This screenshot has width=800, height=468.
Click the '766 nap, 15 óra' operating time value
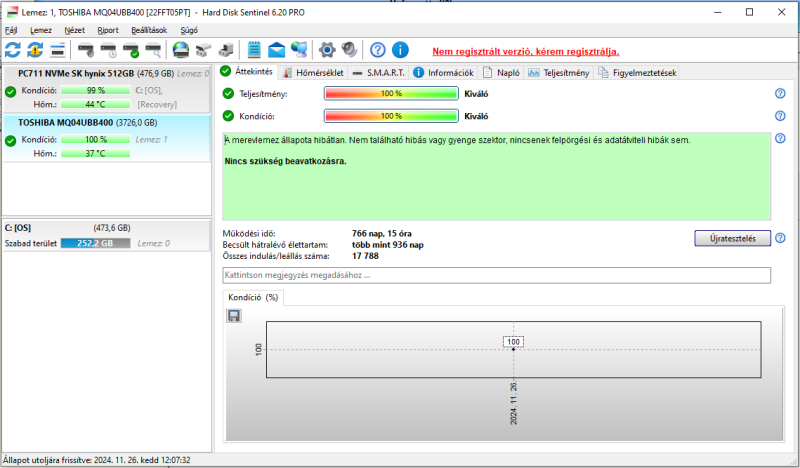click(382, 233)
